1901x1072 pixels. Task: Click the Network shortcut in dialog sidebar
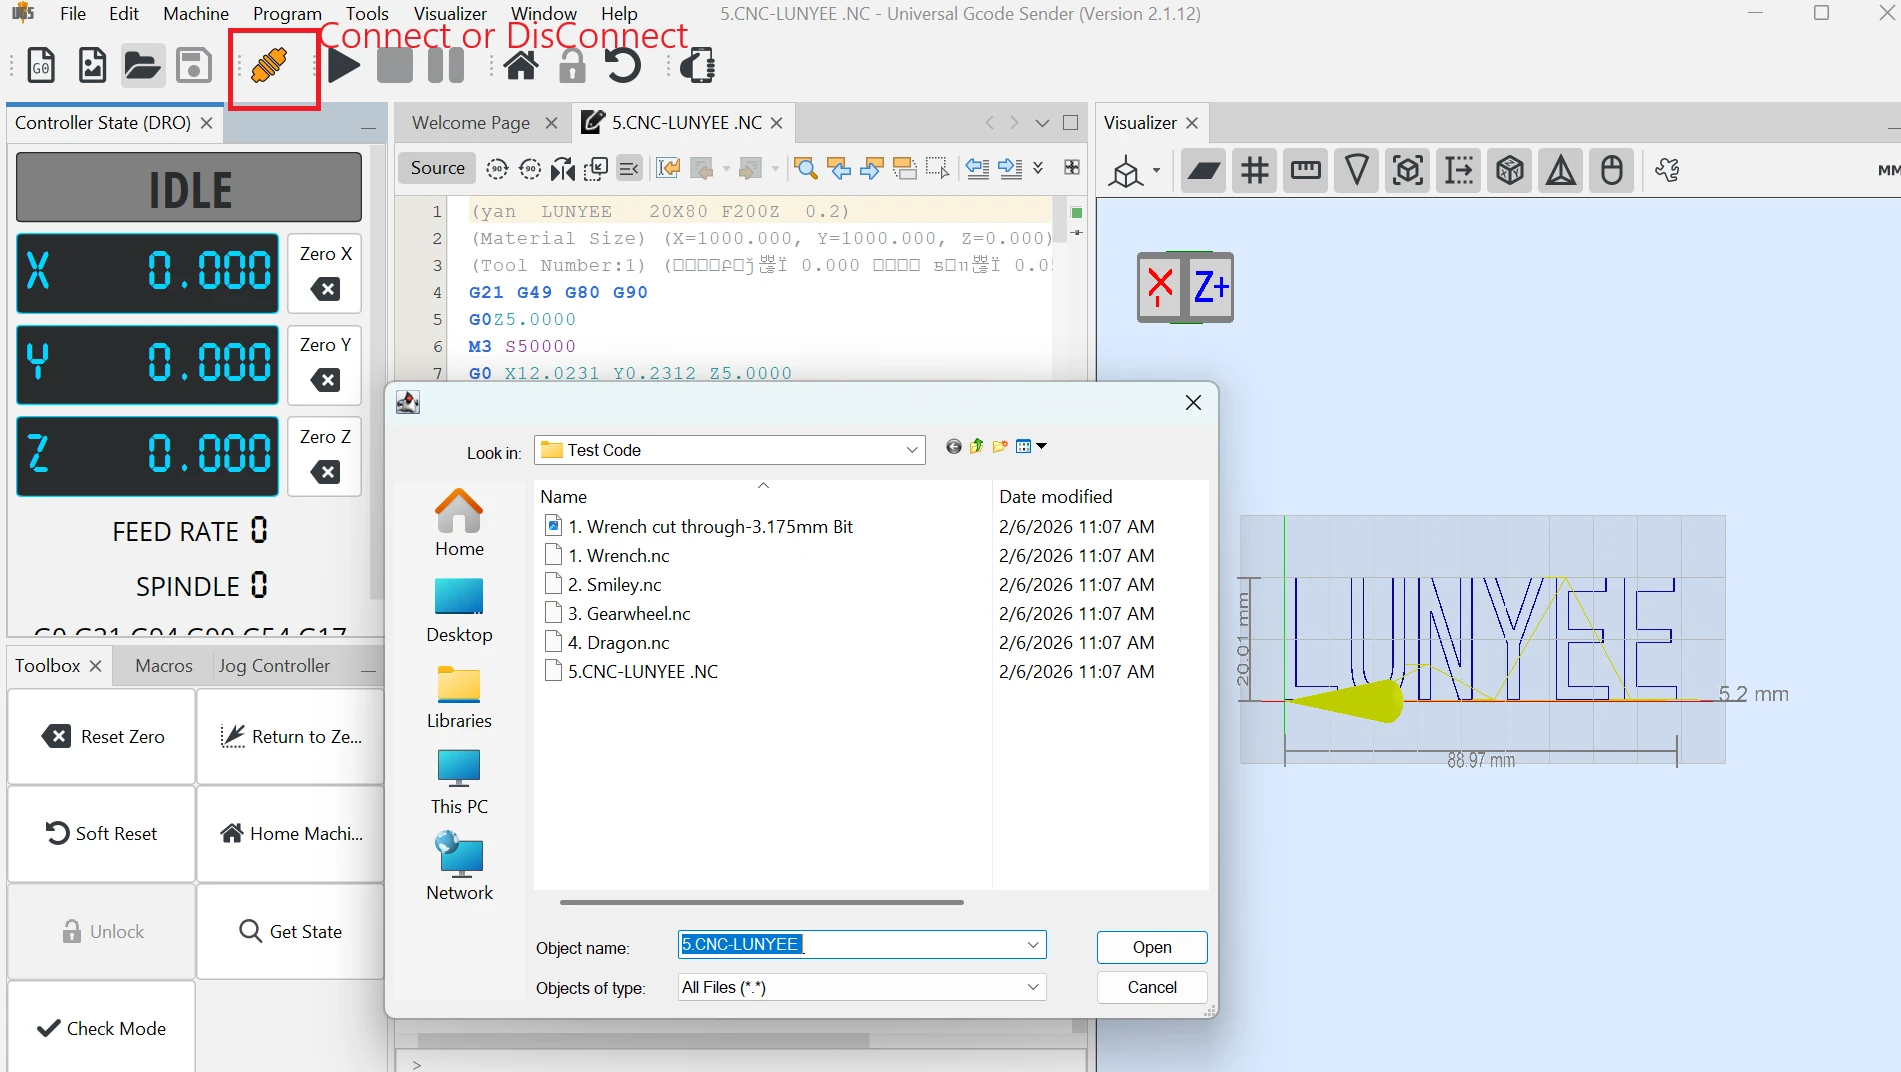459,868
